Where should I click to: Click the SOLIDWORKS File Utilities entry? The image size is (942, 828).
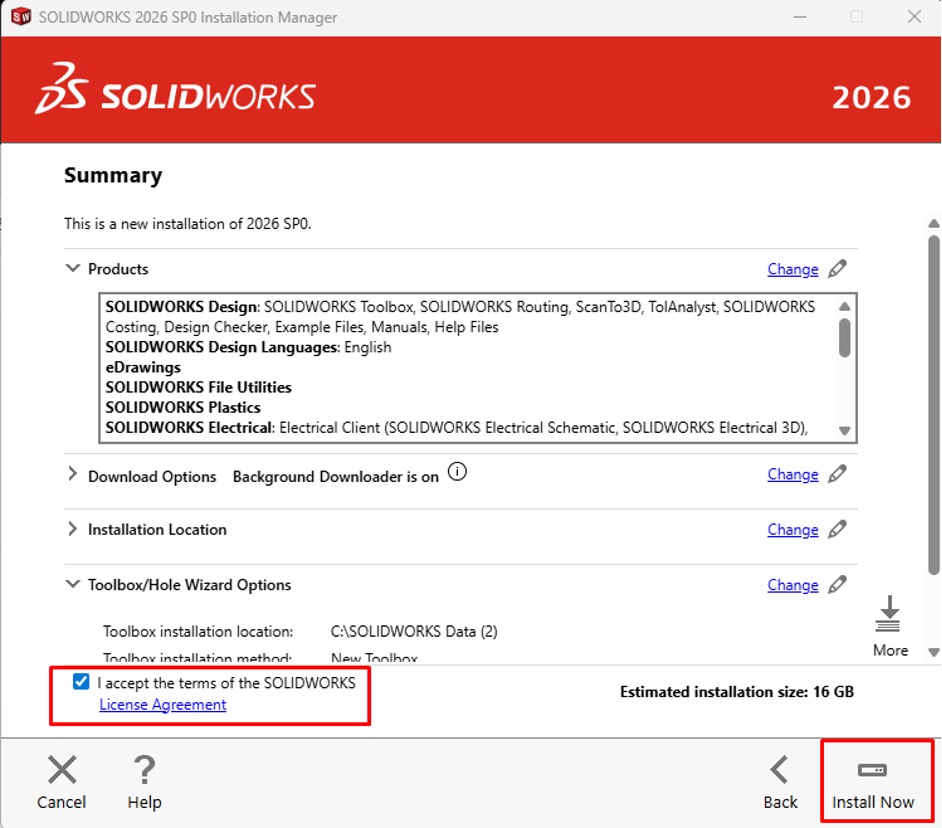[x=198, y=387]
